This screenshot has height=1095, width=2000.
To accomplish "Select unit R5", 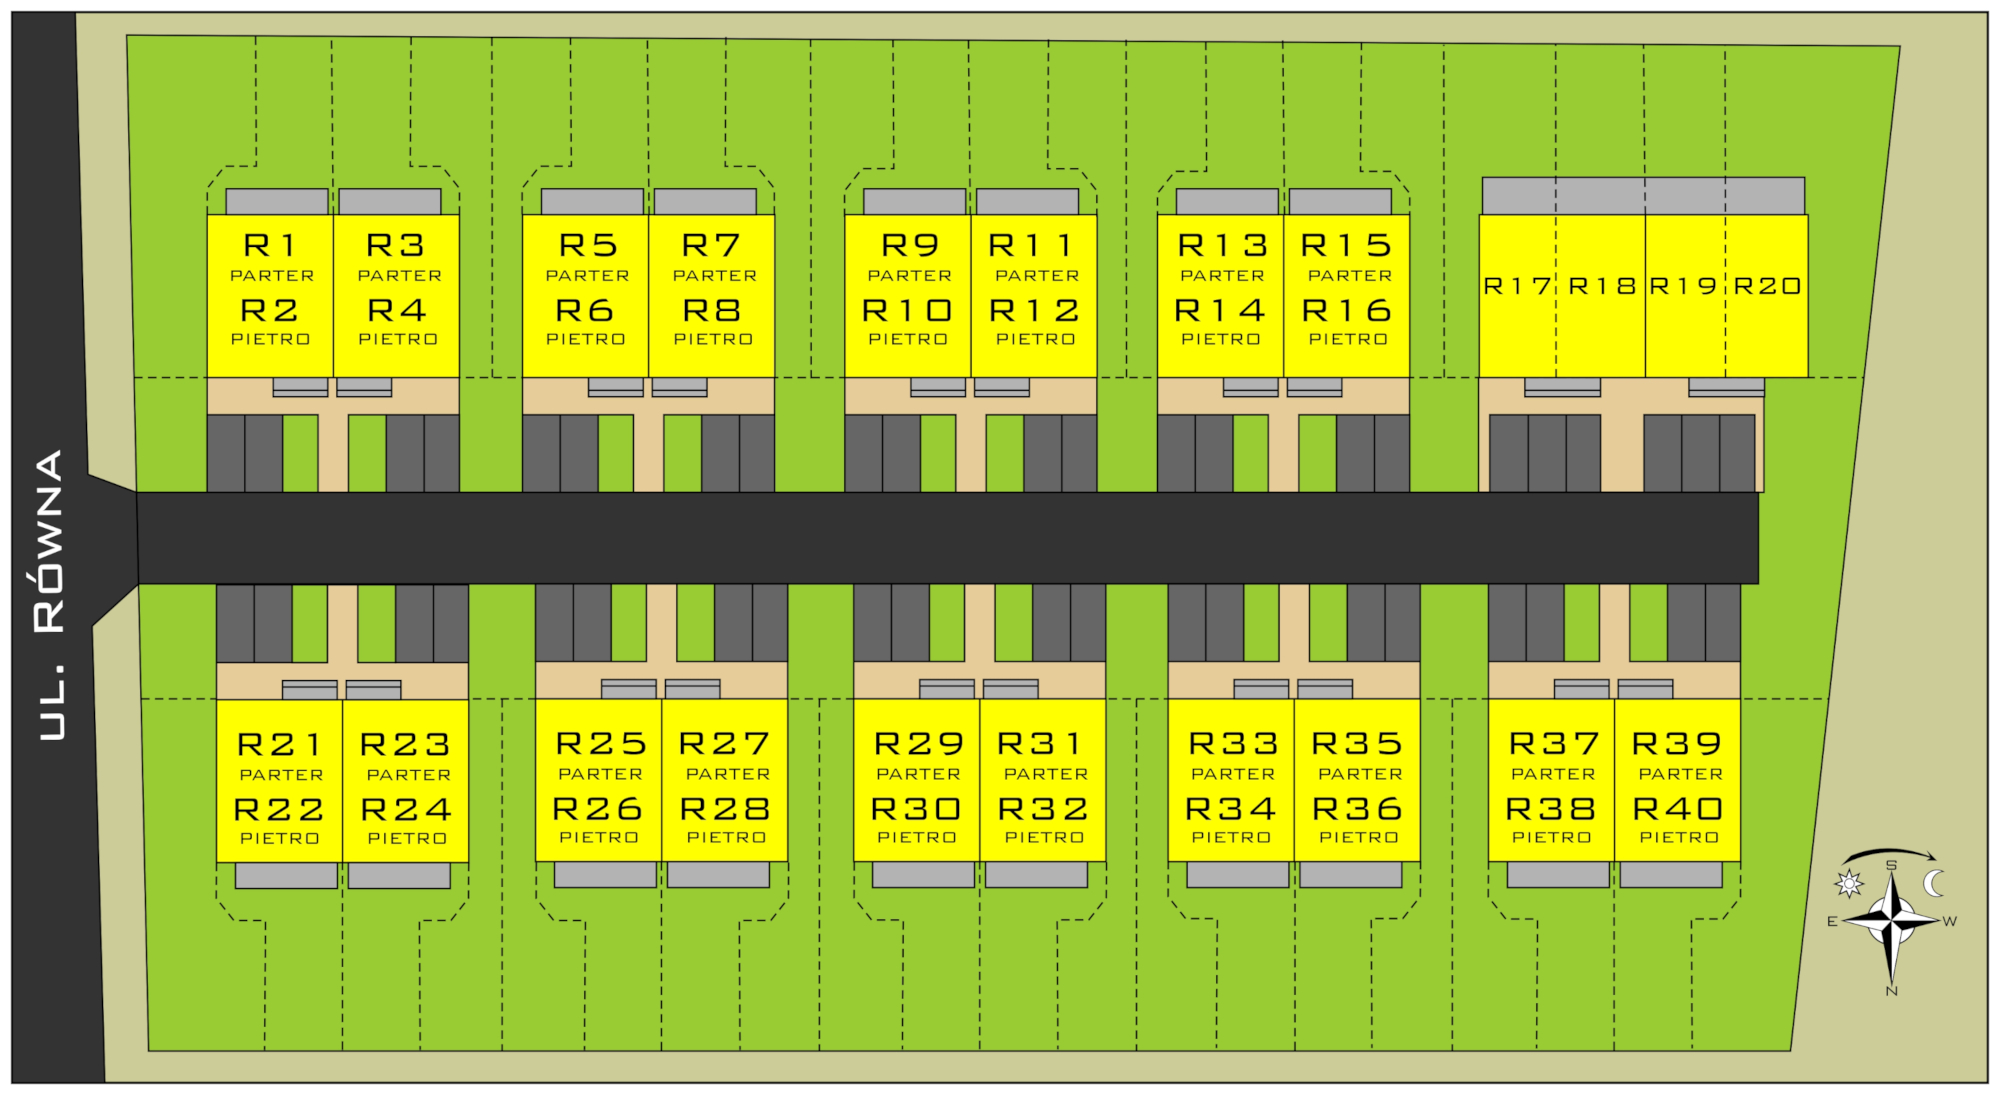I will [588, 245].
